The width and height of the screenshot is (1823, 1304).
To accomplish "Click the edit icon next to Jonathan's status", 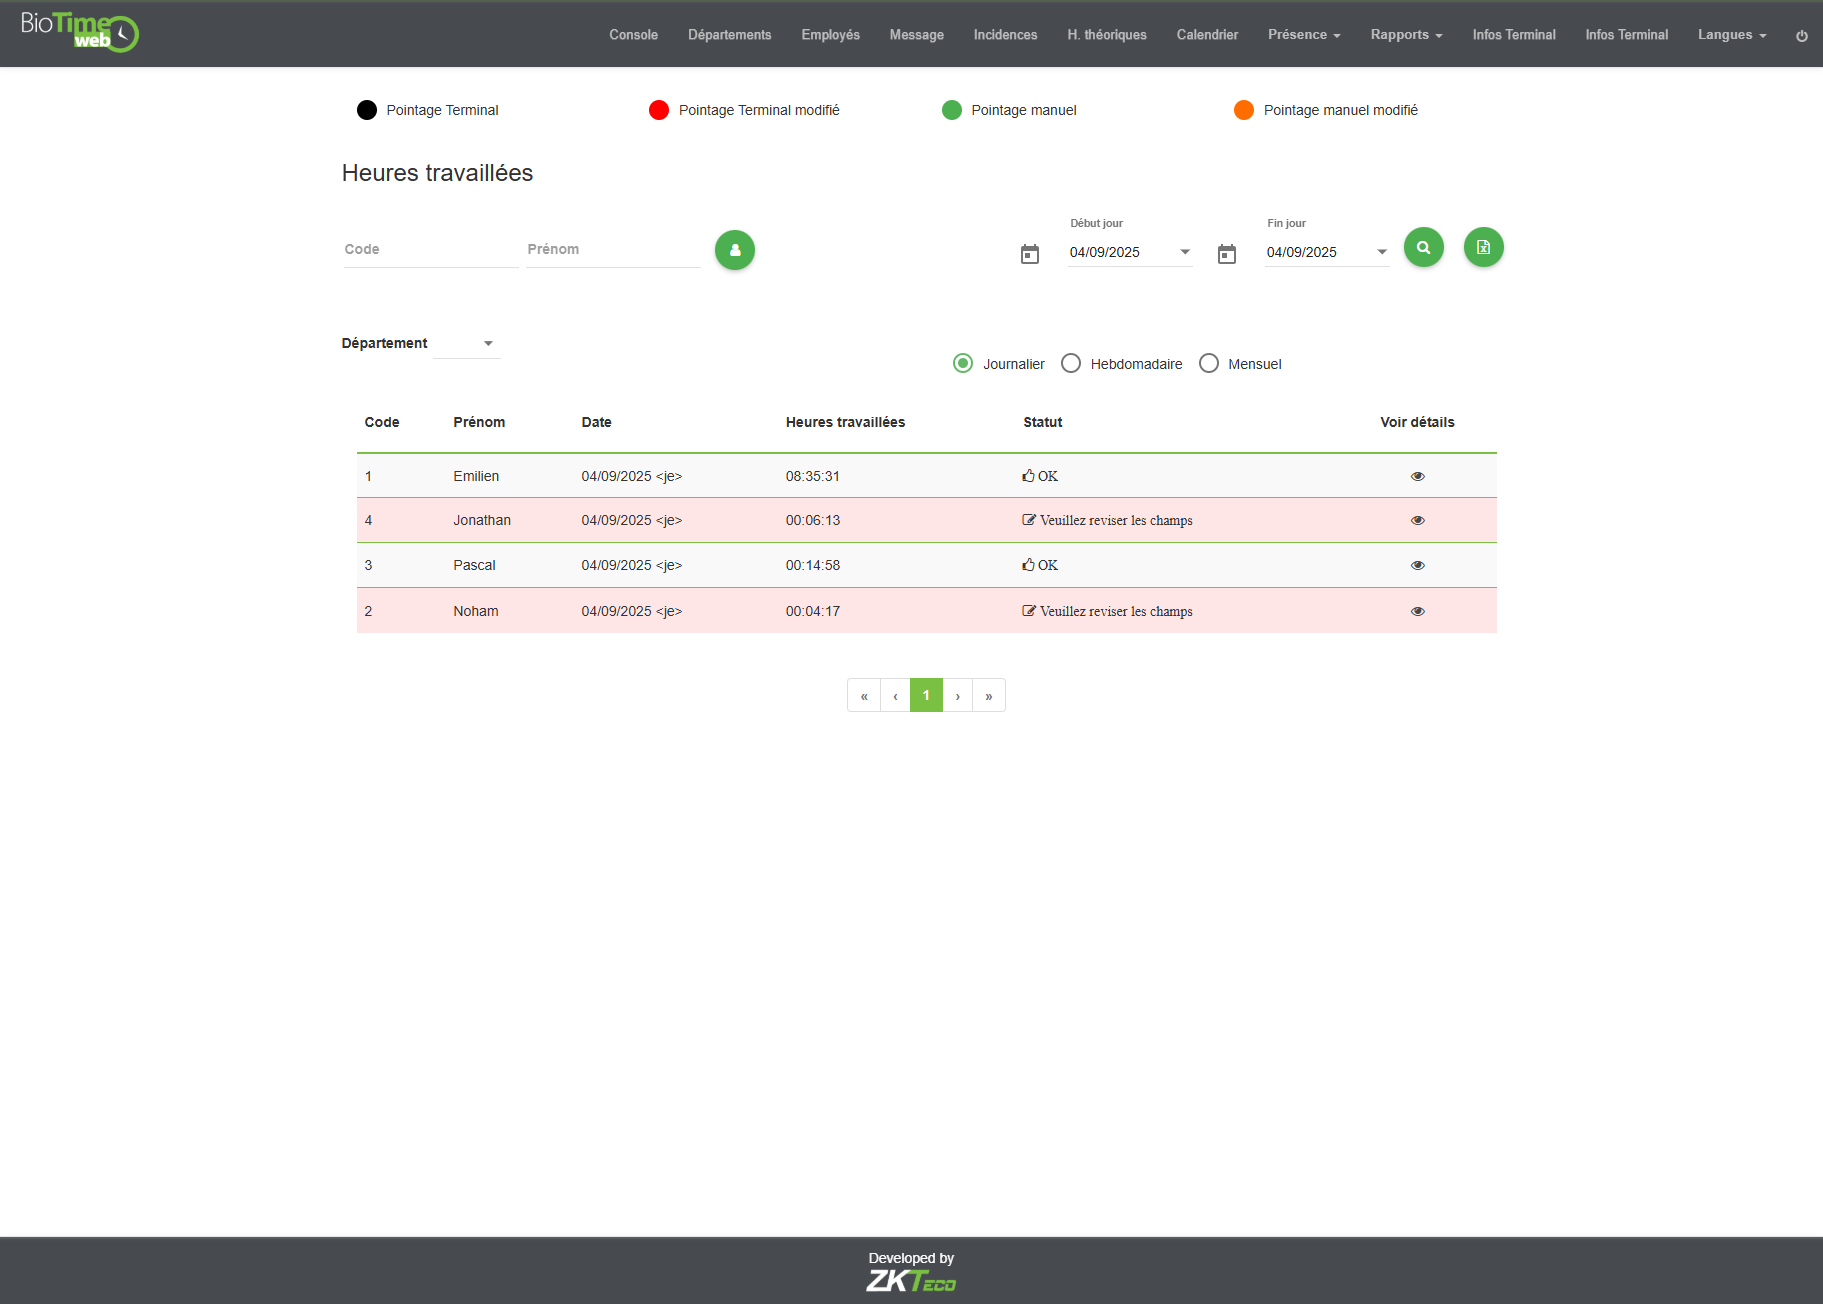I will pyautogui.click(x=1028, y=519).
